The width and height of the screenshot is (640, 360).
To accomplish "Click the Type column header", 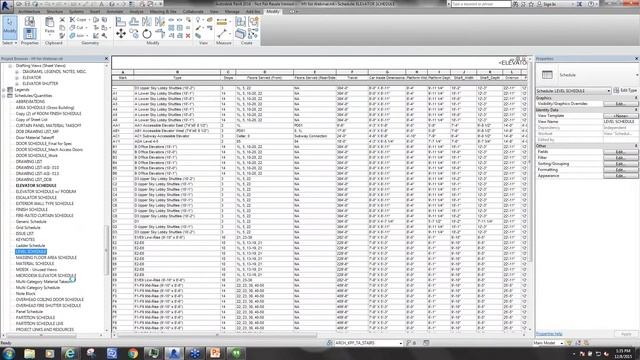I will tap(177, 78).
